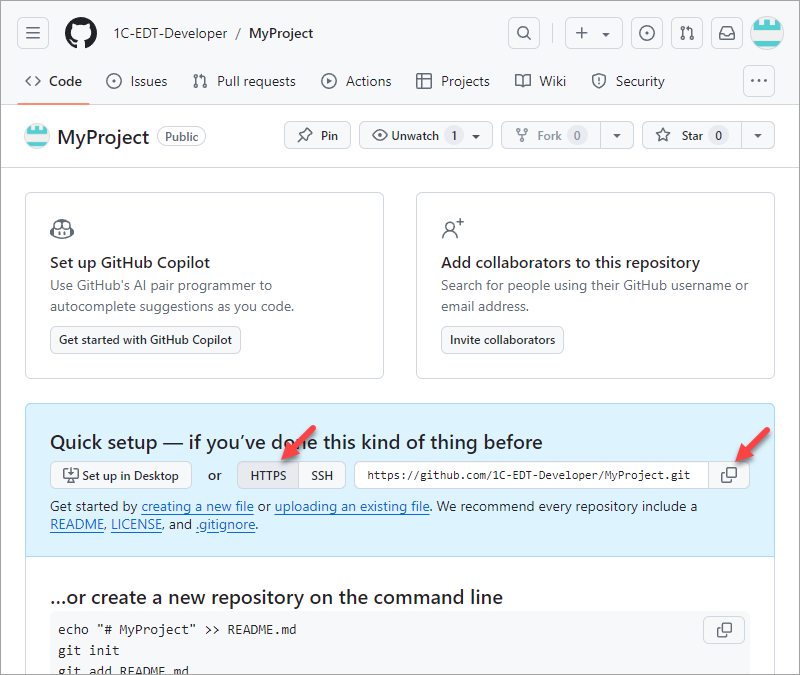Open the notifications inbox icon

(x=727, y=33)
